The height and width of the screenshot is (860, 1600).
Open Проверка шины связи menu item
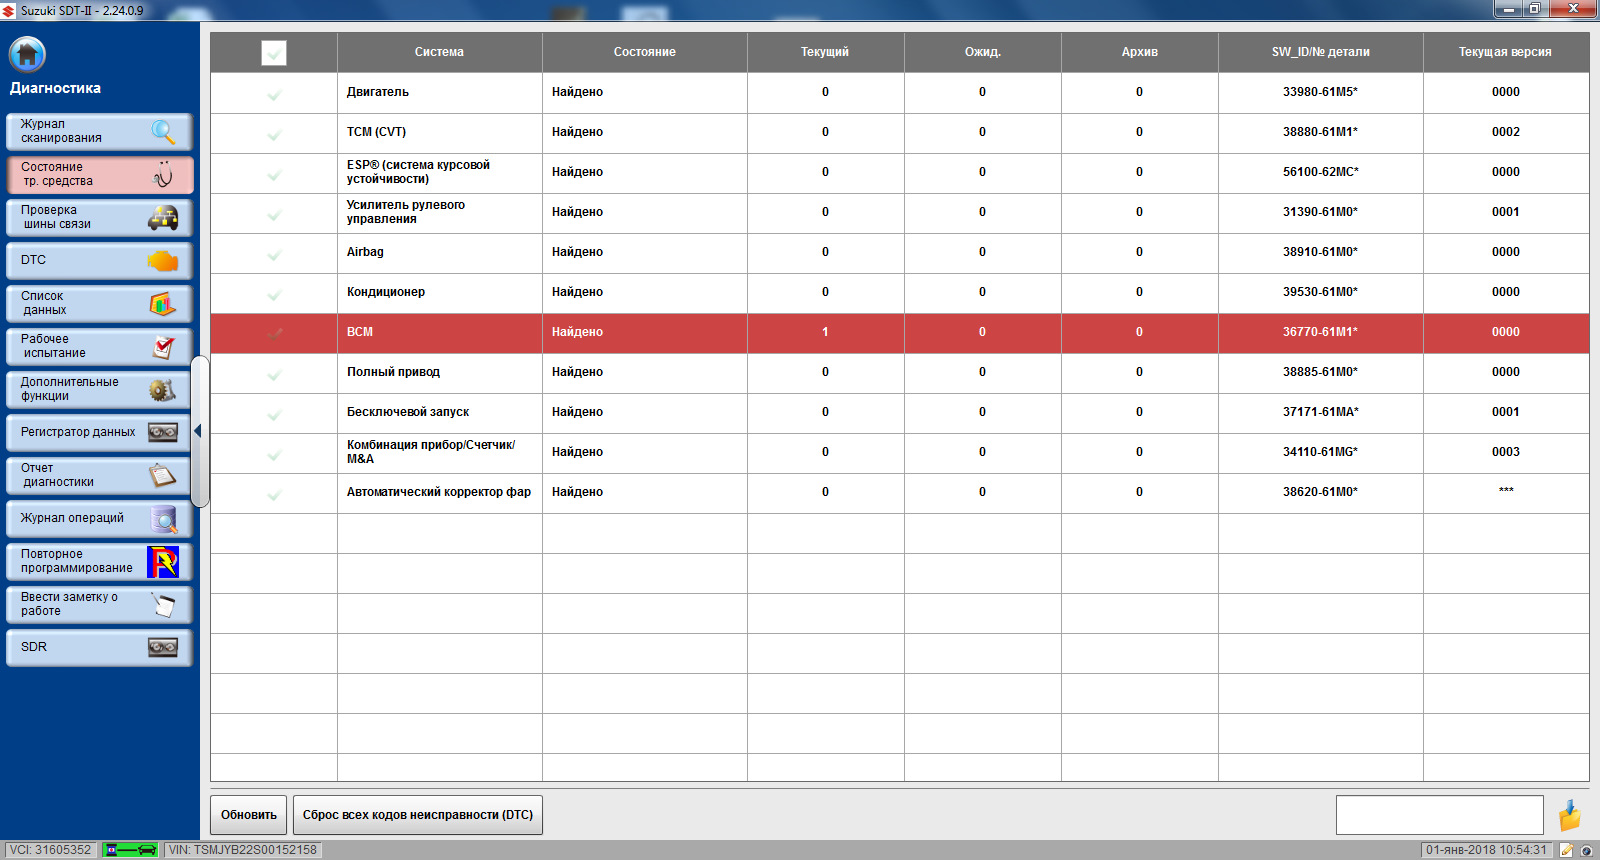[99, 217]
